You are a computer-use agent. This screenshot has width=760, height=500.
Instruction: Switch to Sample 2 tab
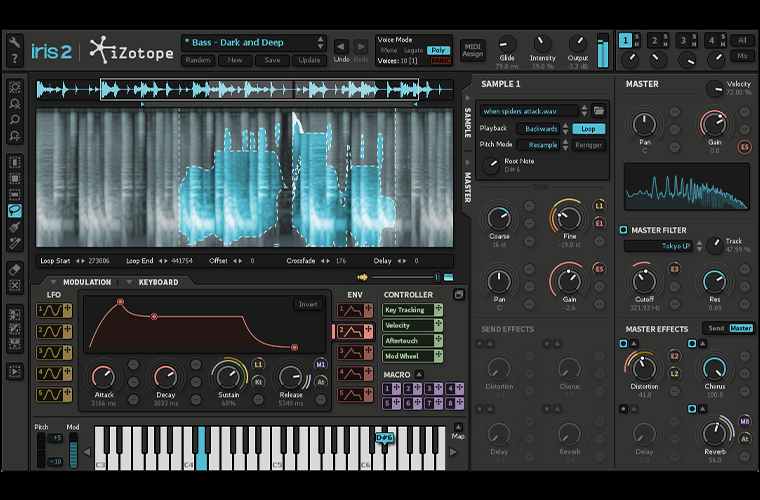(655, 41)
